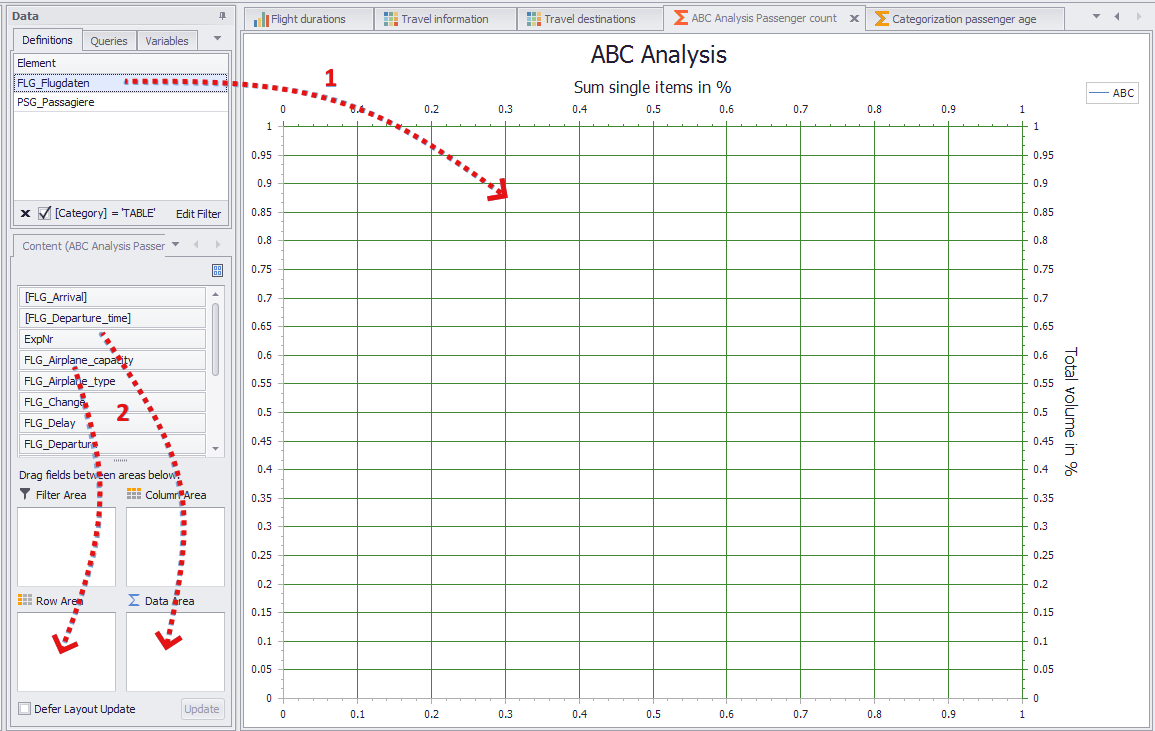Click inside the Filter Area drop box
Viewport: 1155px width, 731px height.
(66, 547)
